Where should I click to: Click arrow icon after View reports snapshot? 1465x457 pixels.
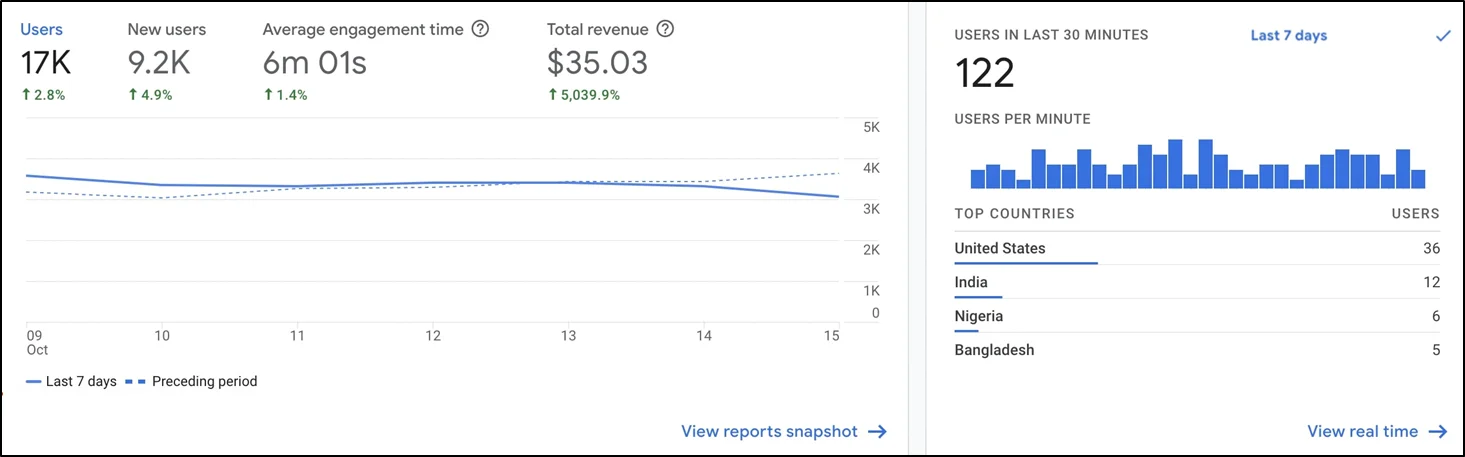(x=877, y=432)
